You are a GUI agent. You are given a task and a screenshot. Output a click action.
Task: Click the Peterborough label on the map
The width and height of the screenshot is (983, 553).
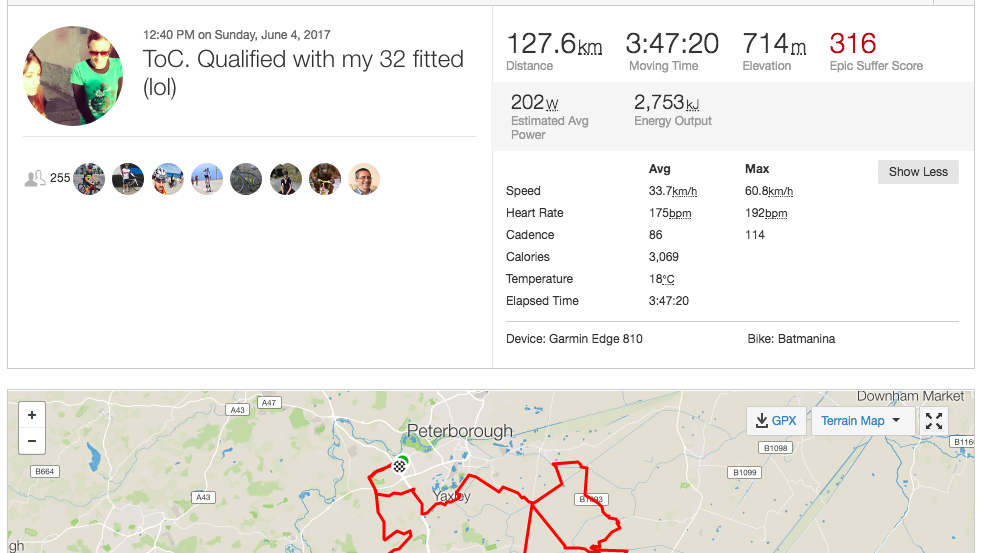click(x=459, y=431)
